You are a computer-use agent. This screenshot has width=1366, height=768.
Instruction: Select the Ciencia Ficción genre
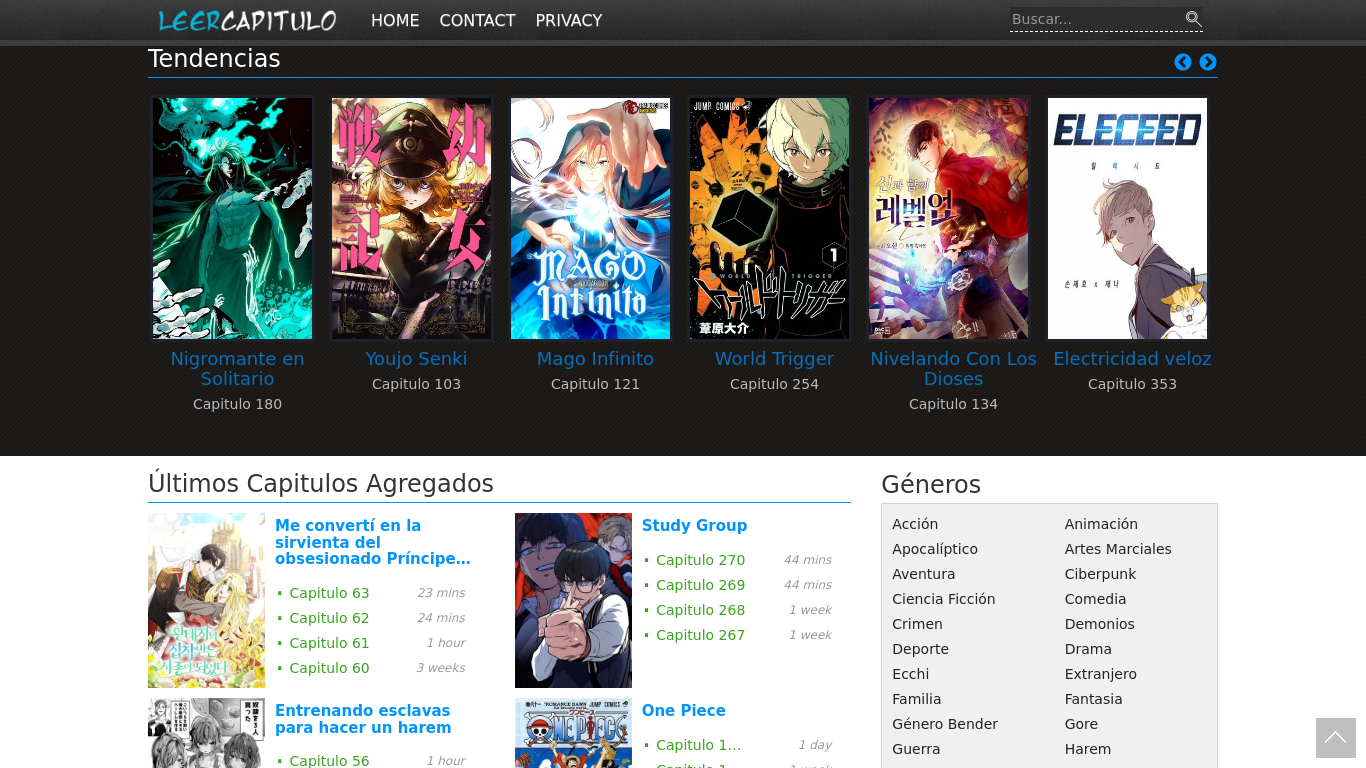(944, 599)
